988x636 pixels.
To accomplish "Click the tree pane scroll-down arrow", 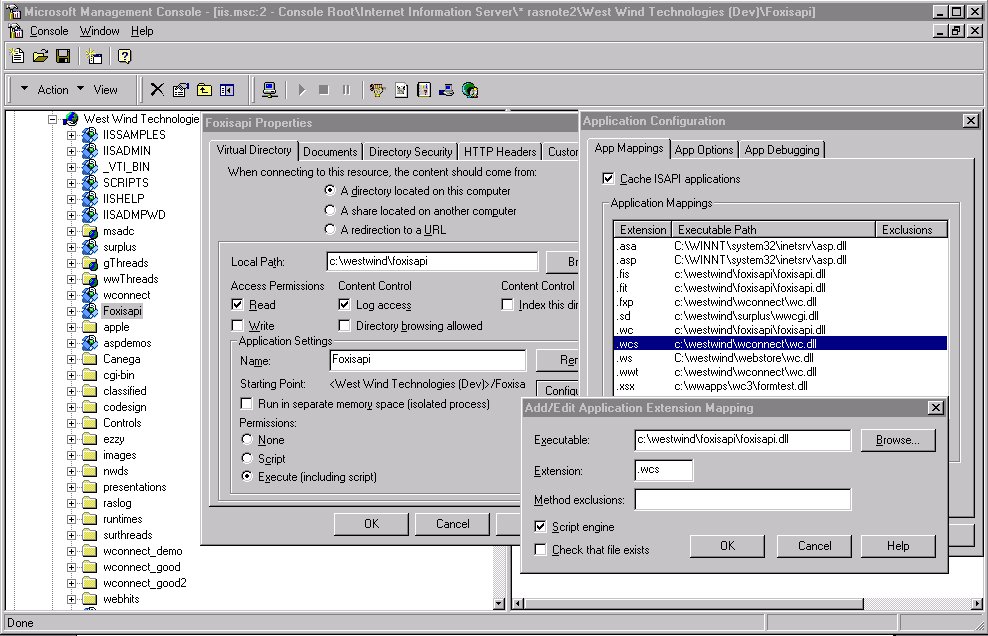I will [x=499, y=603].
